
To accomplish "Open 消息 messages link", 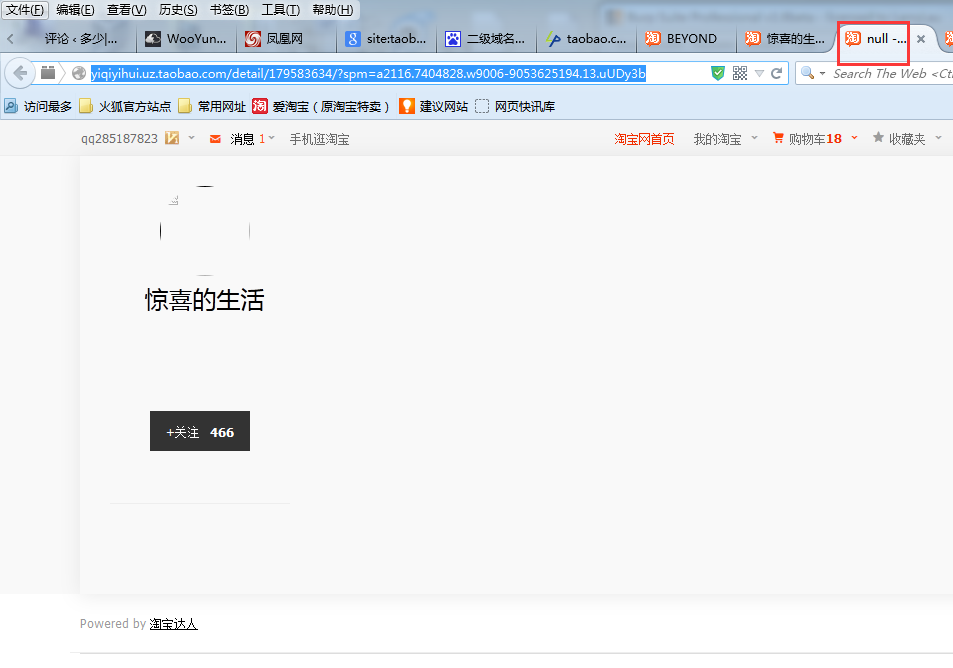I will point(242,139).
